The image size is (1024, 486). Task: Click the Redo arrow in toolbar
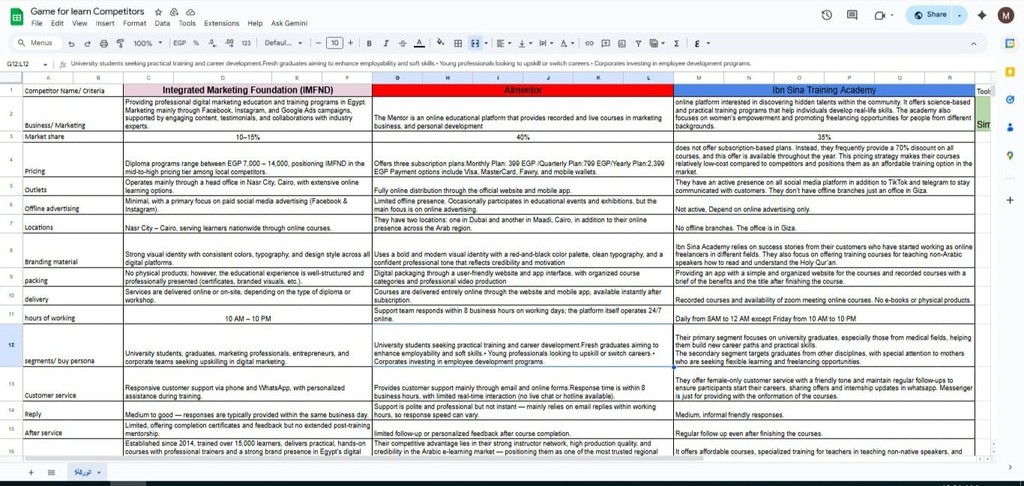click(x=87, y=43)
